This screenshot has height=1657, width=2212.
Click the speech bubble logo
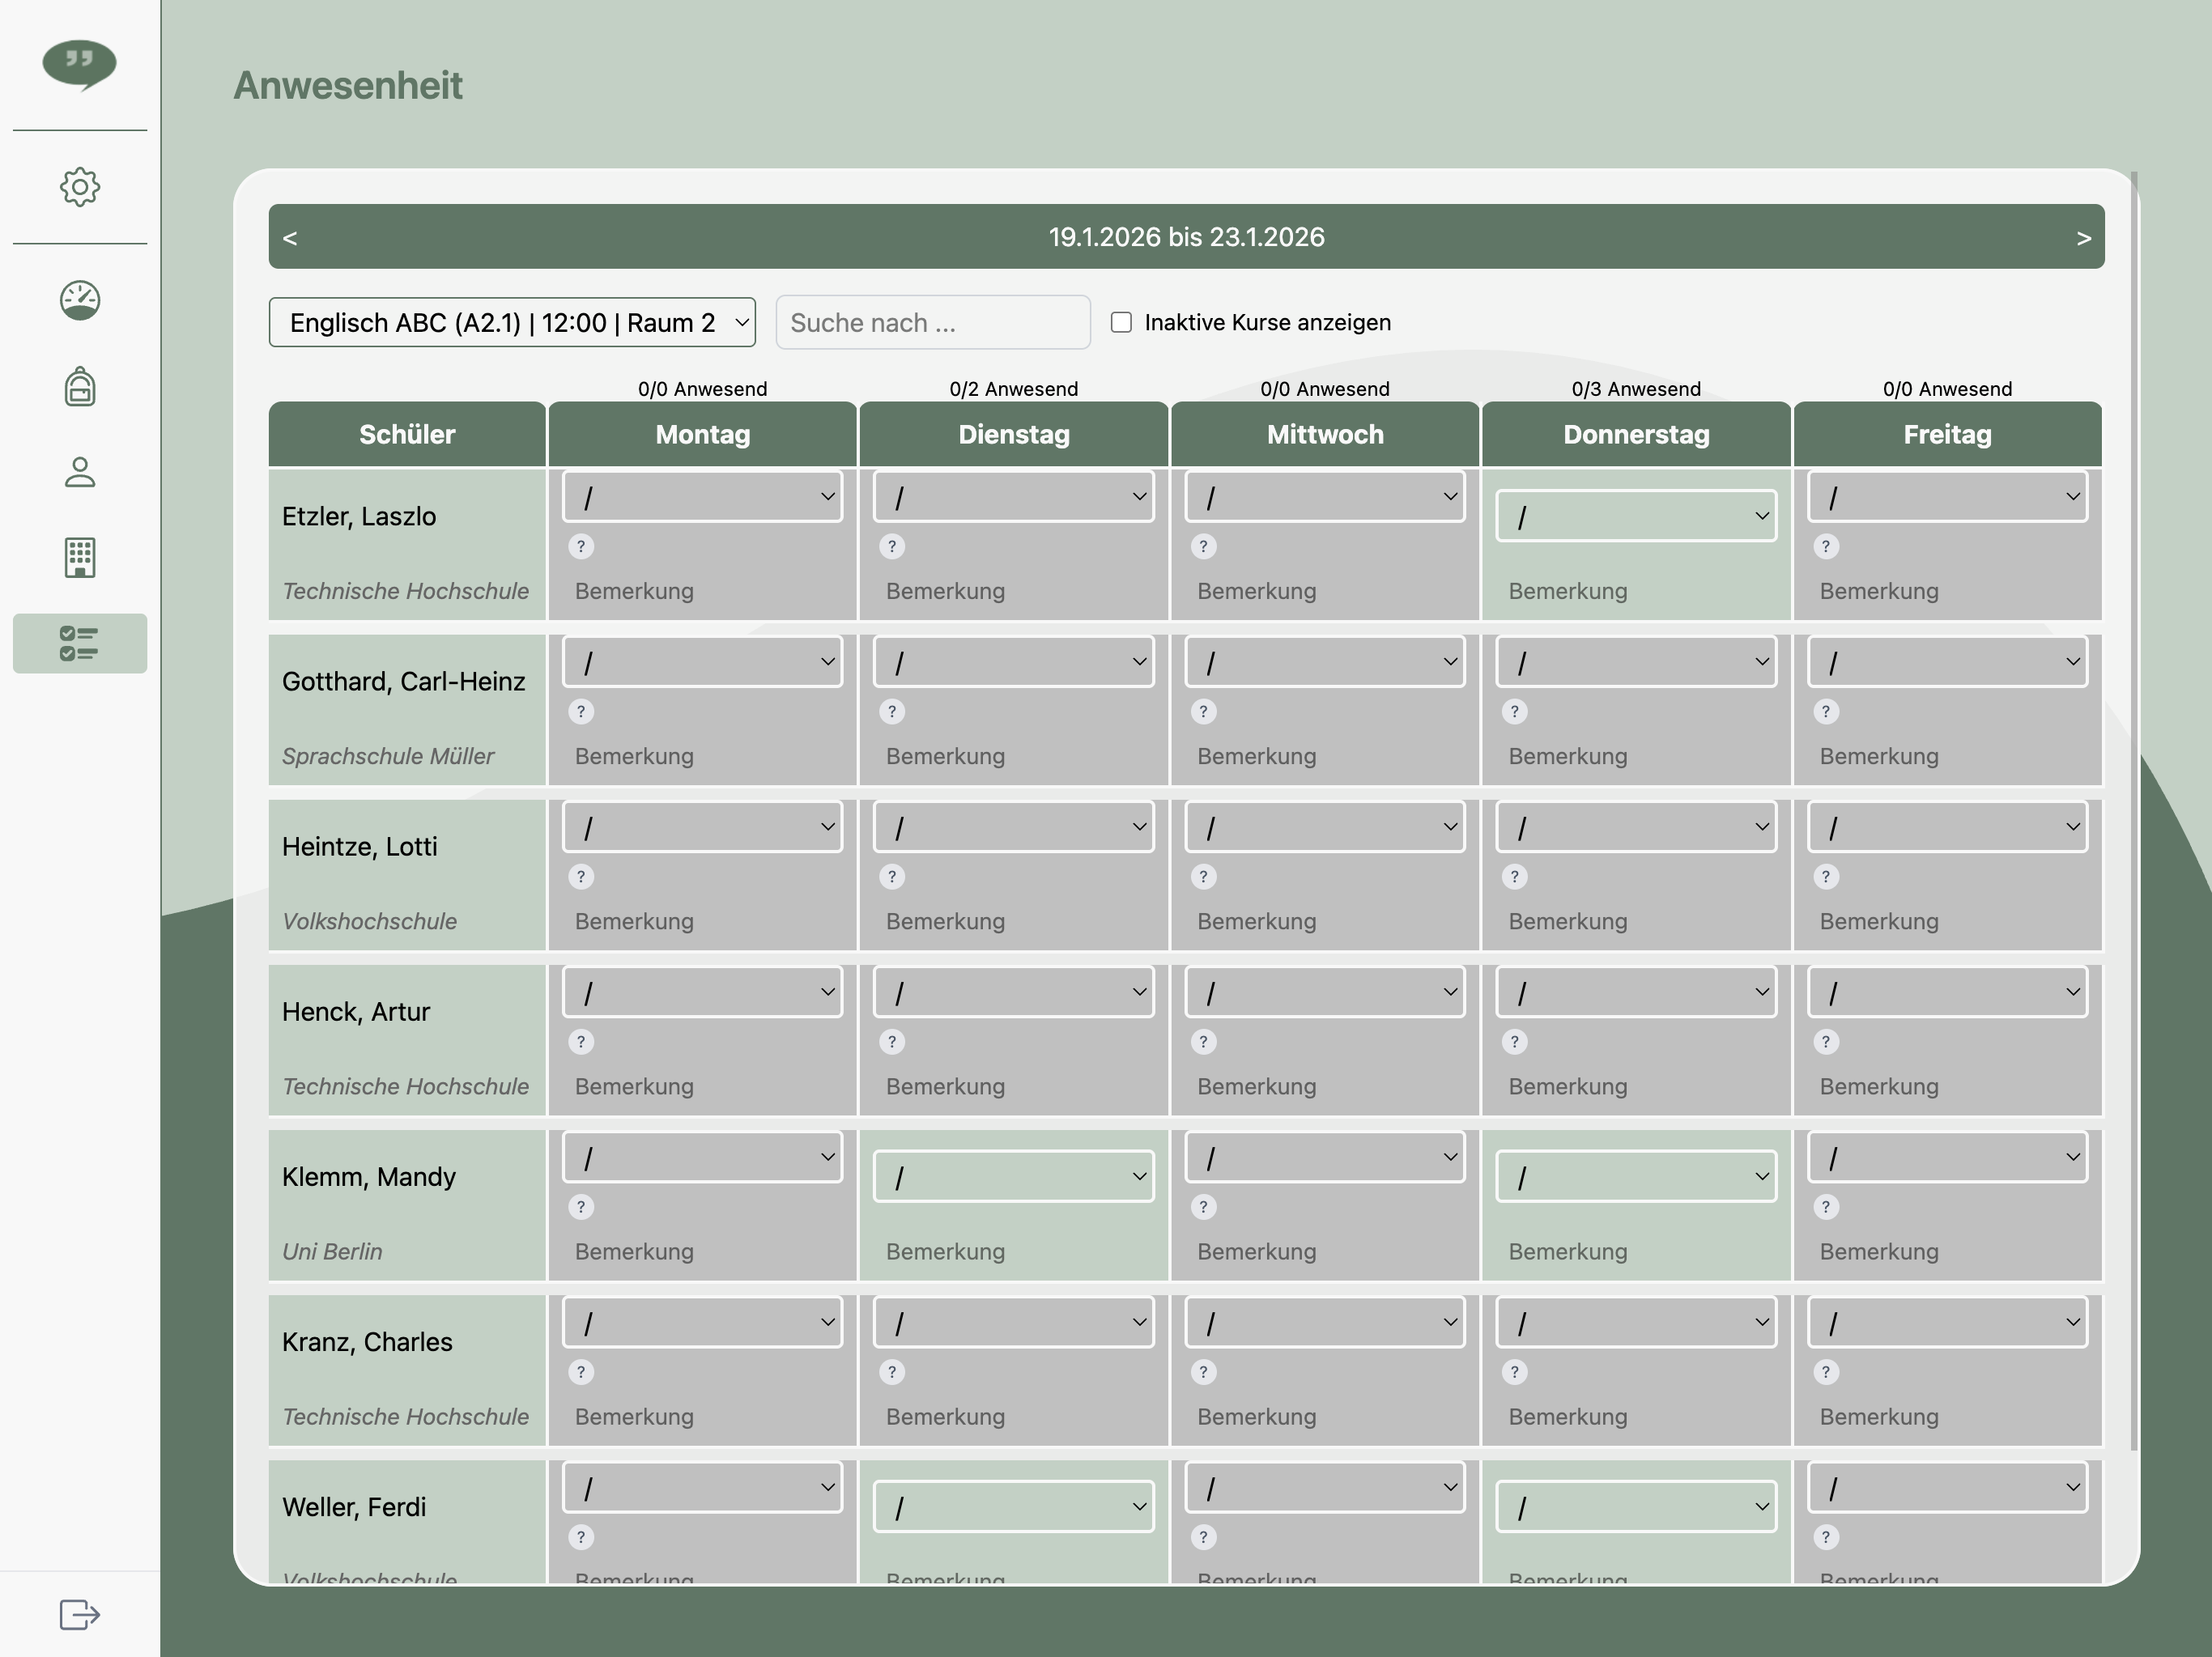tap(80, 65)
